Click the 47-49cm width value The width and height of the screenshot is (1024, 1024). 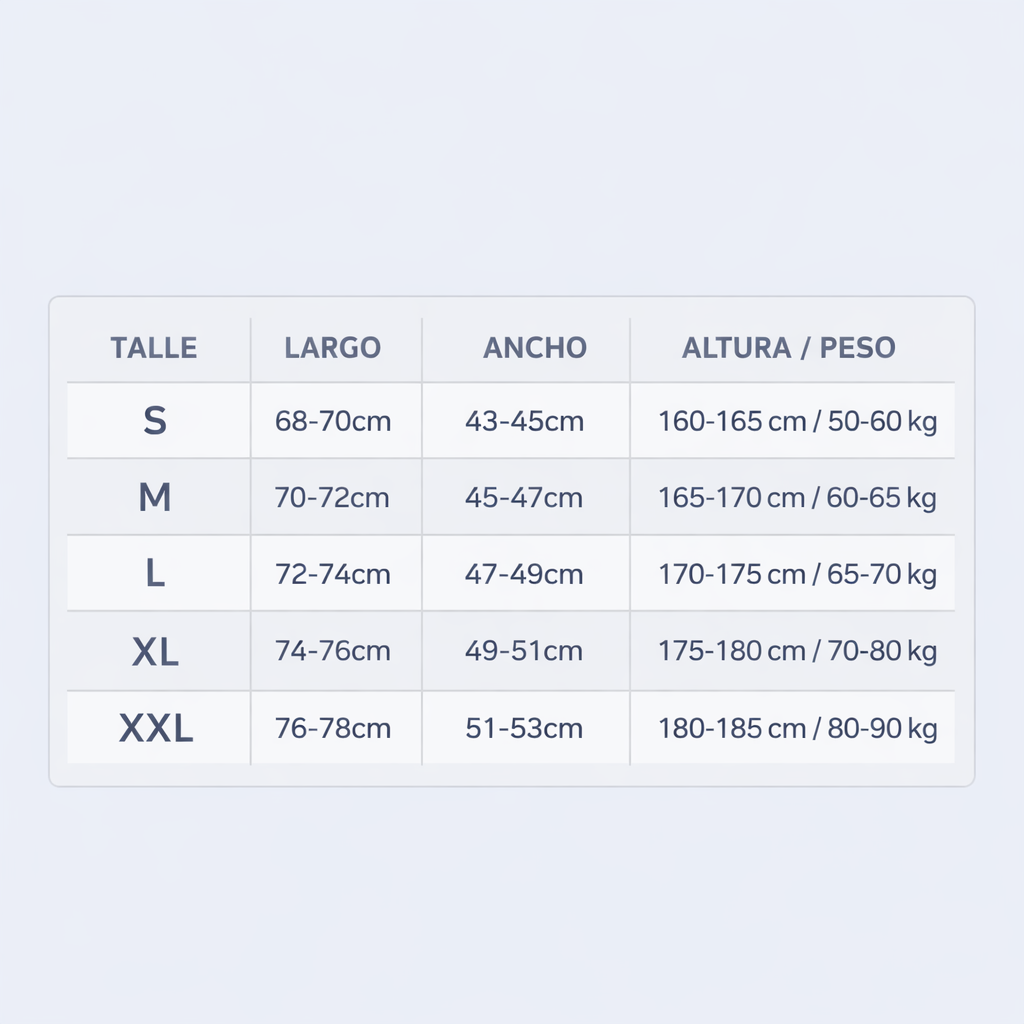pyautogui.click(x=524, y=574)
